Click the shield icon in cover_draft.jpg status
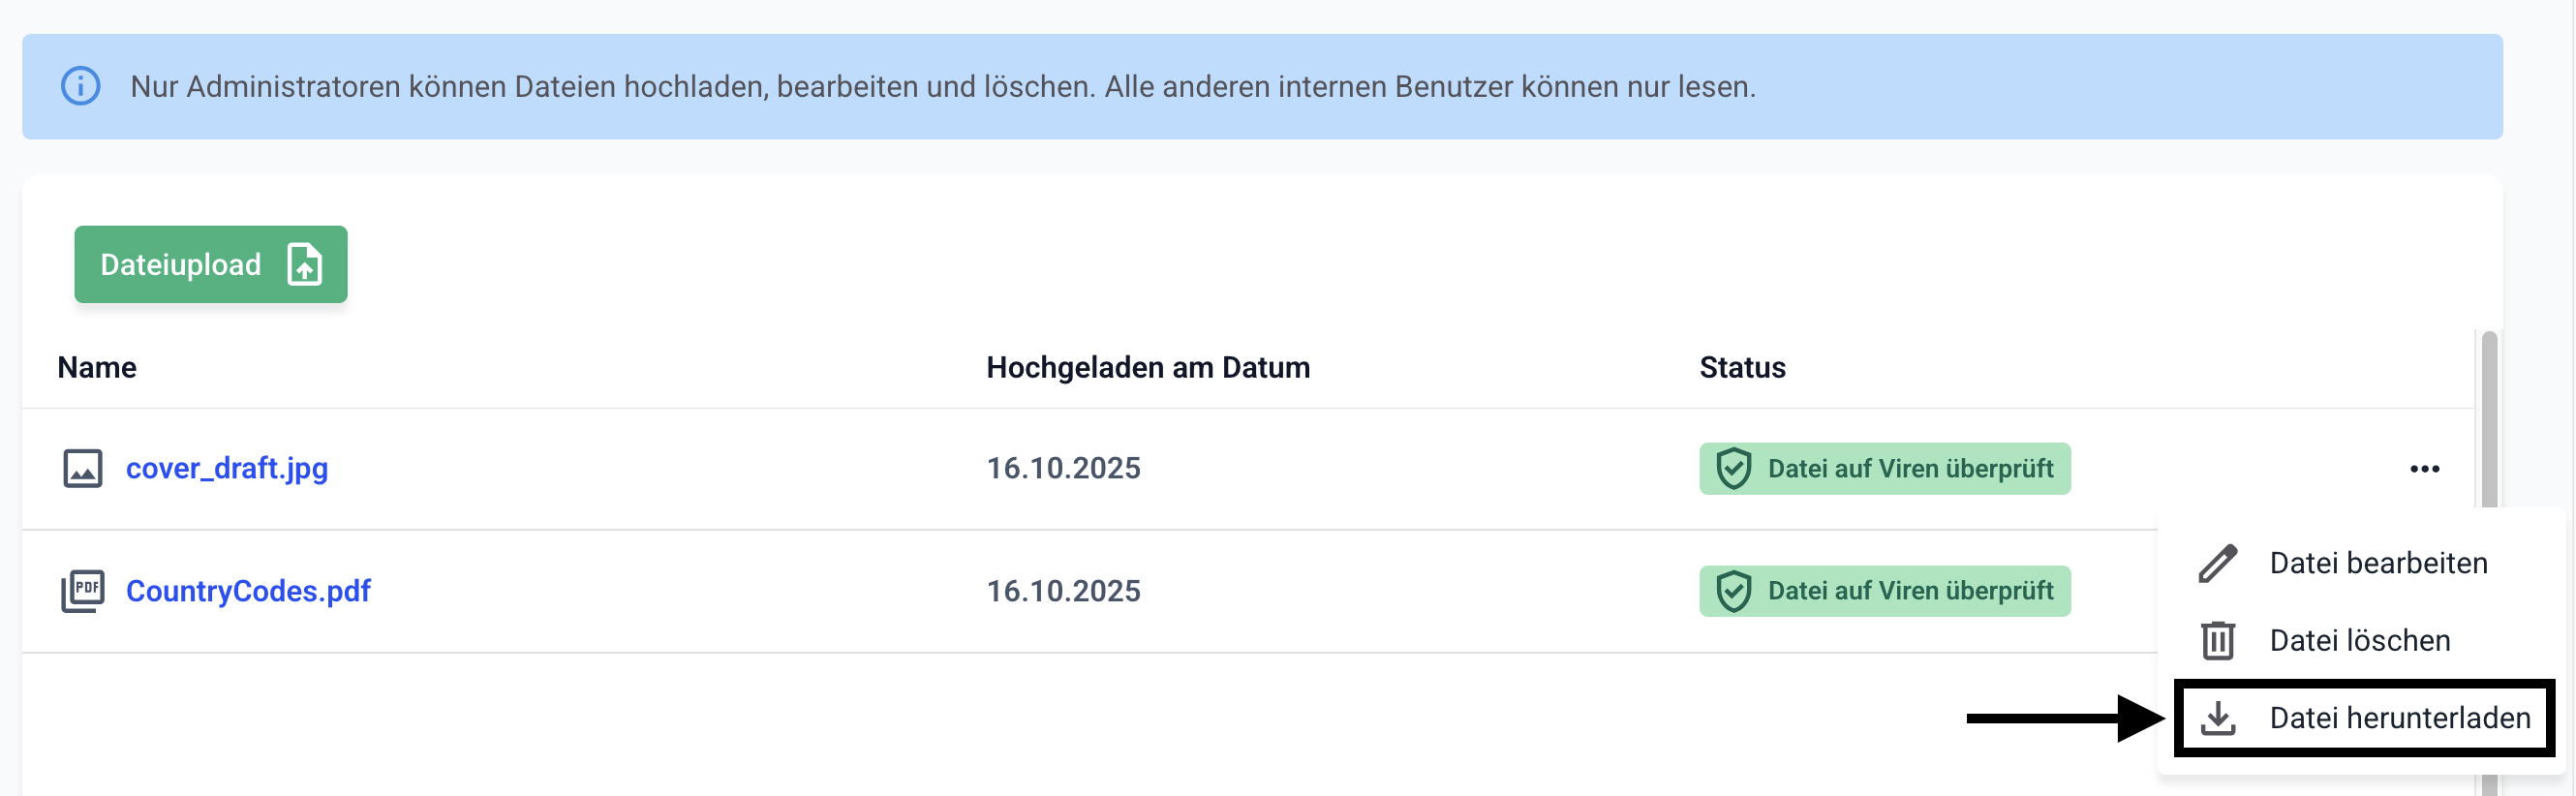Image resolution: width=2576 pixels, height=796 pixels. pyautogui.click(x=1733, y=469)
